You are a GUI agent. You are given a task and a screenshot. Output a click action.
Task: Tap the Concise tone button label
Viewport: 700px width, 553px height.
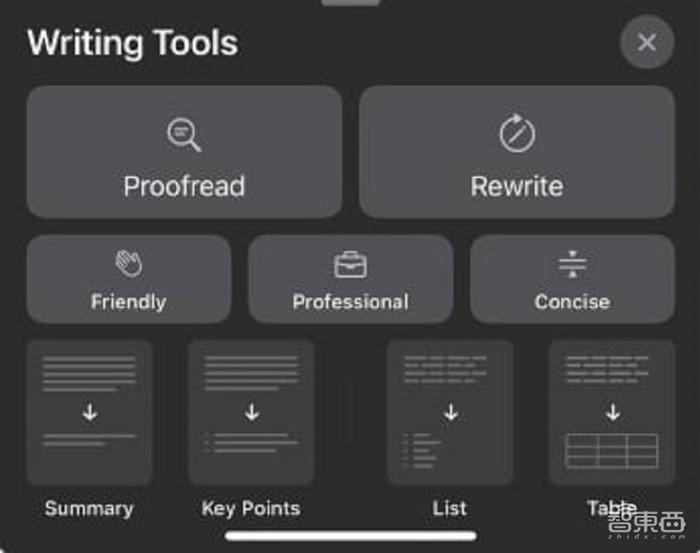[572, 302]
